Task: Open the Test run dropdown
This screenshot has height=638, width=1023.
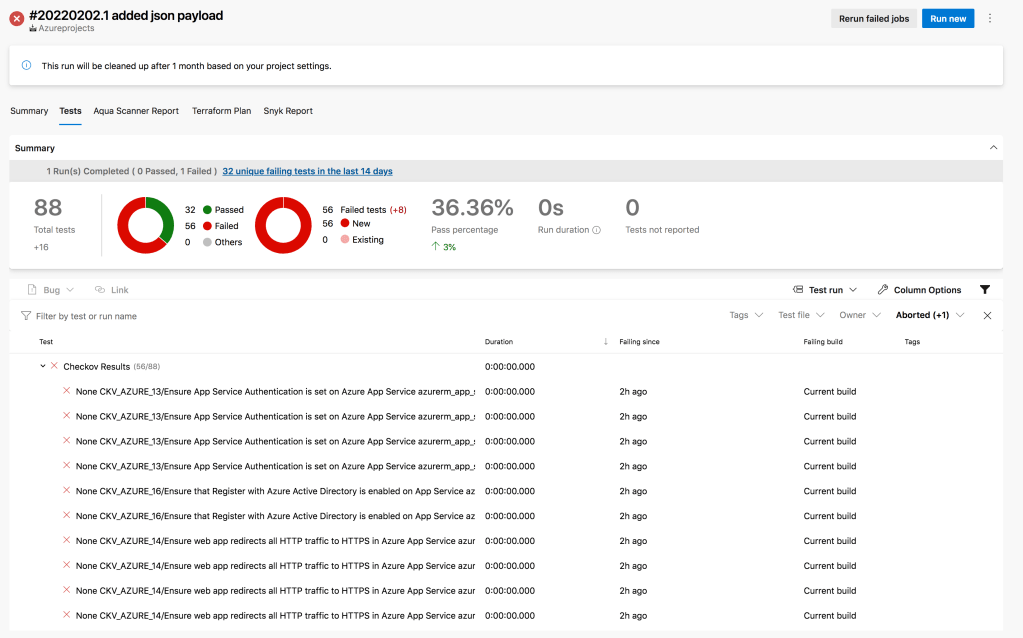Action: pyautogui.click(x=825, y=290)
